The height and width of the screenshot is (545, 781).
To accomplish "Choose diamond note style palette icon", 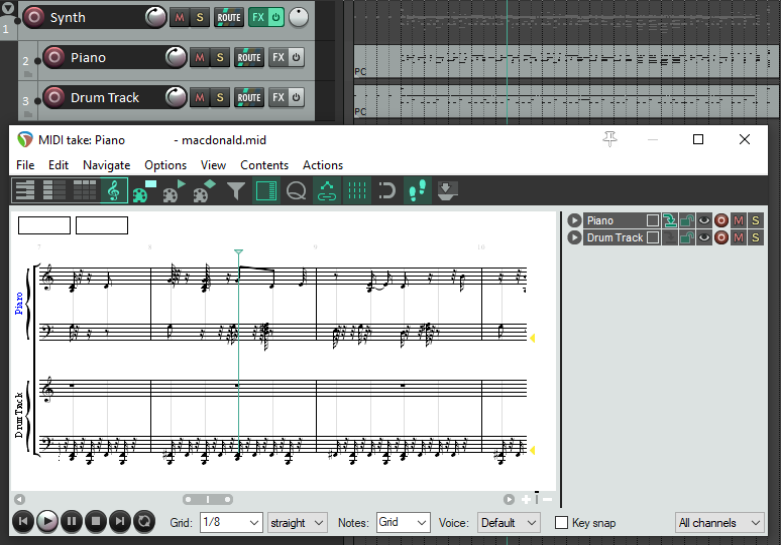I will (x=204, y=190).
